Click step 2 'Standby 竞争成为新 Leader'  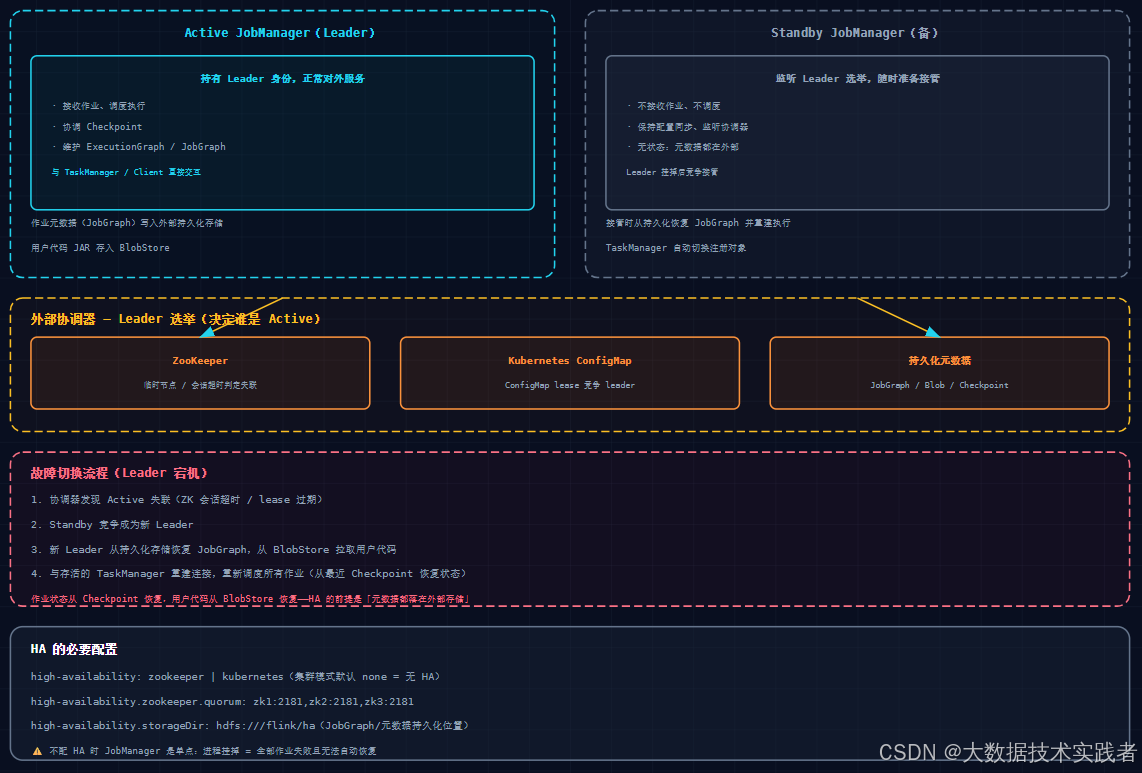click(112, 525)
